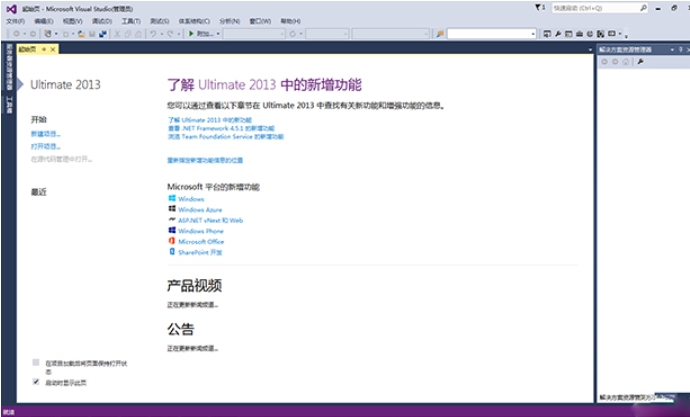Open the 工具箱 vertical side tab
690x417 pixels.
pos(9,105)
